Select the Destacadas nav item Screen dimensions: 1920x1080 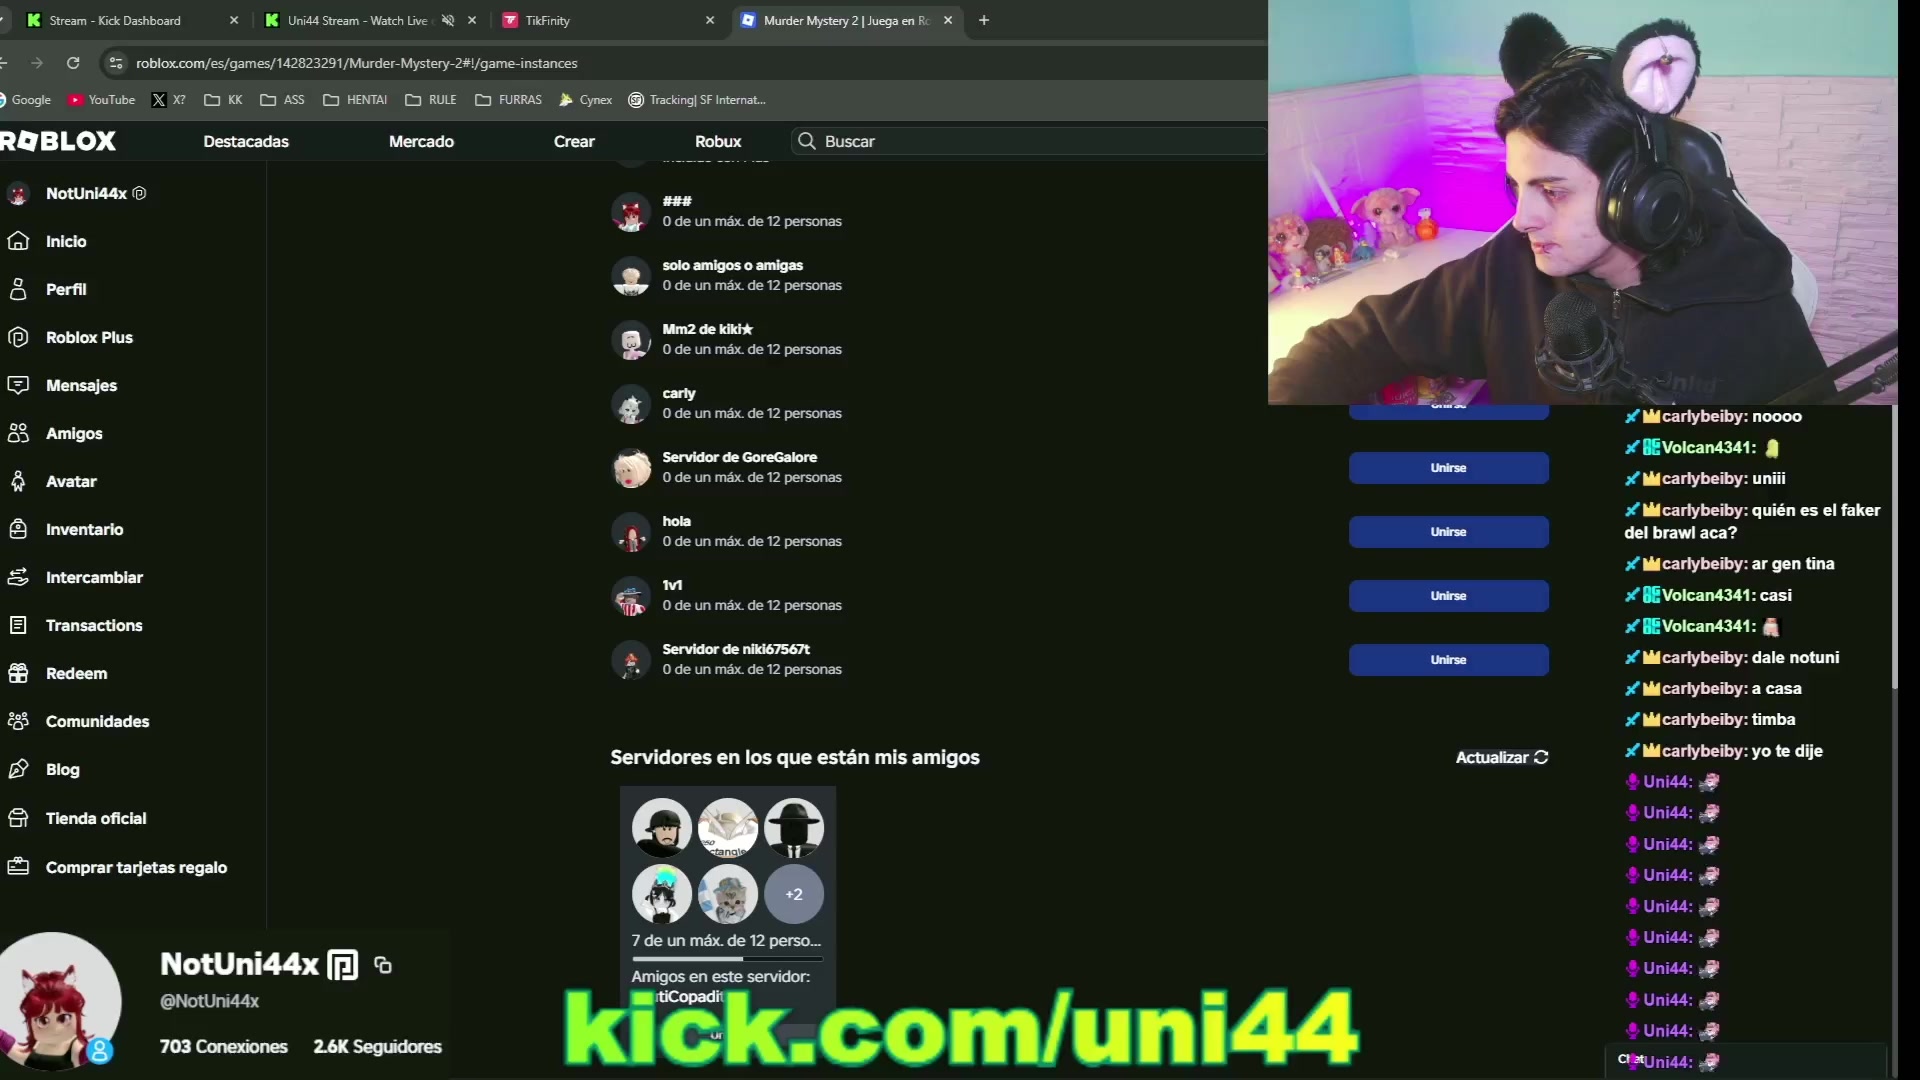(246, 141)
